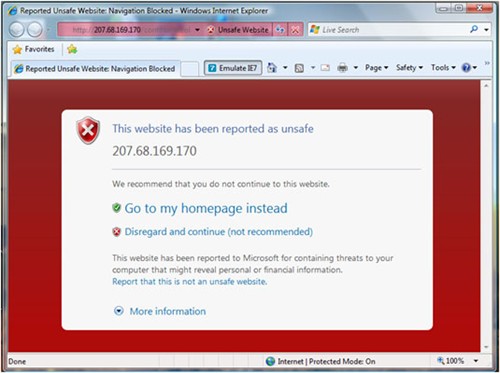The height and width of the screenshot is (373, 500).
Task: Click the 207.68.169.170 text in the warning
Action: [x=154, y=151]
